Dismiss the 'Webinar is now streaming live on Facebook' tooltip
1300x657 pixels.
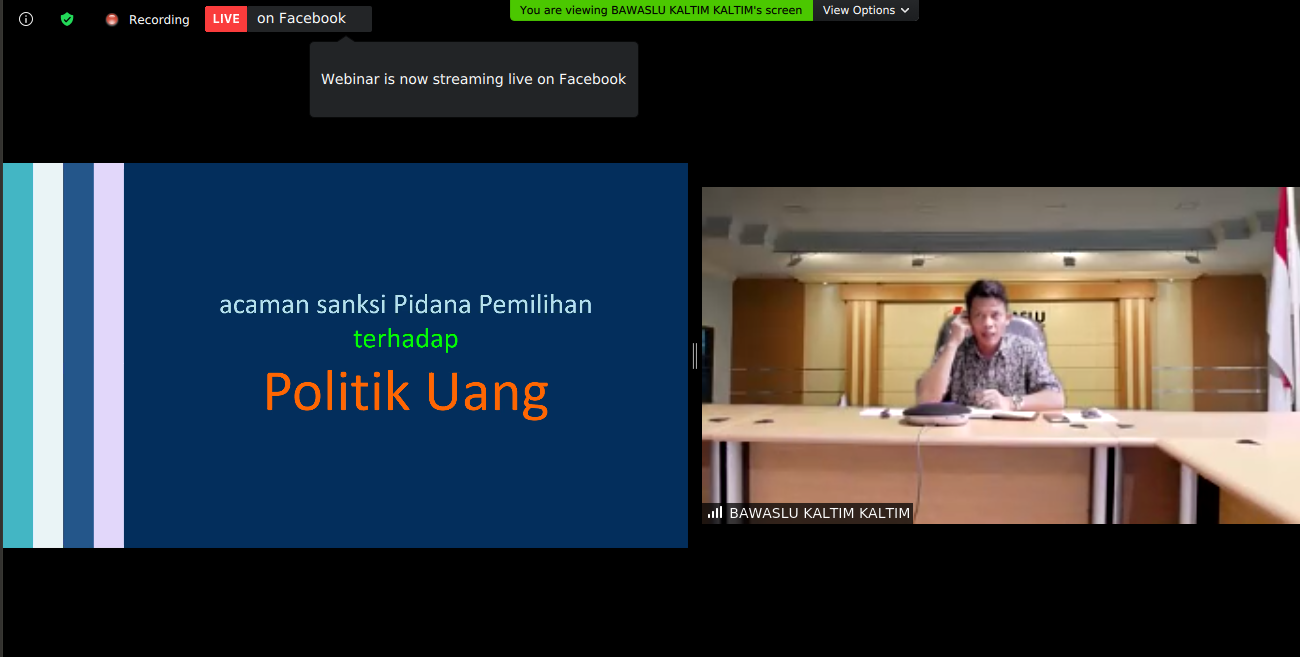[x=473, y=79]
